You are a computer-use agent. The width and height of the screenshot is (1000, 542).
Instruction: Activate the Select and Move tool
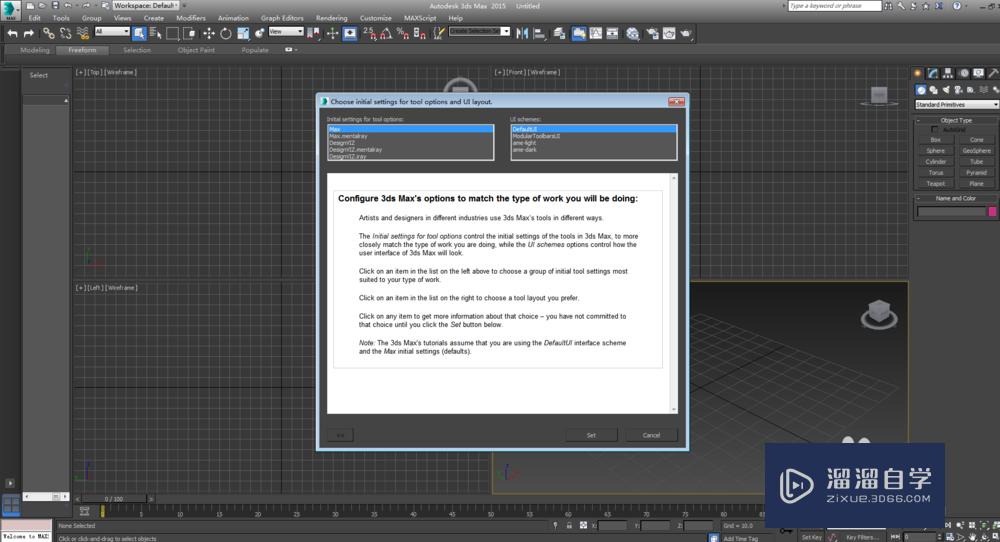coord(209,33)
